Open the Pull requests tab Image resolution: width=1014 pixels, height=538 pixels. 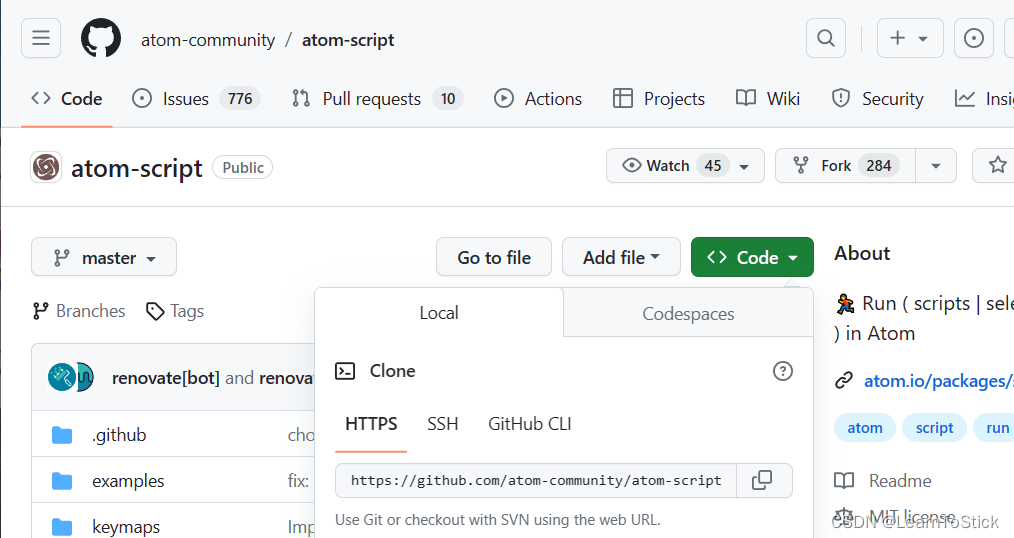(377, 99)
